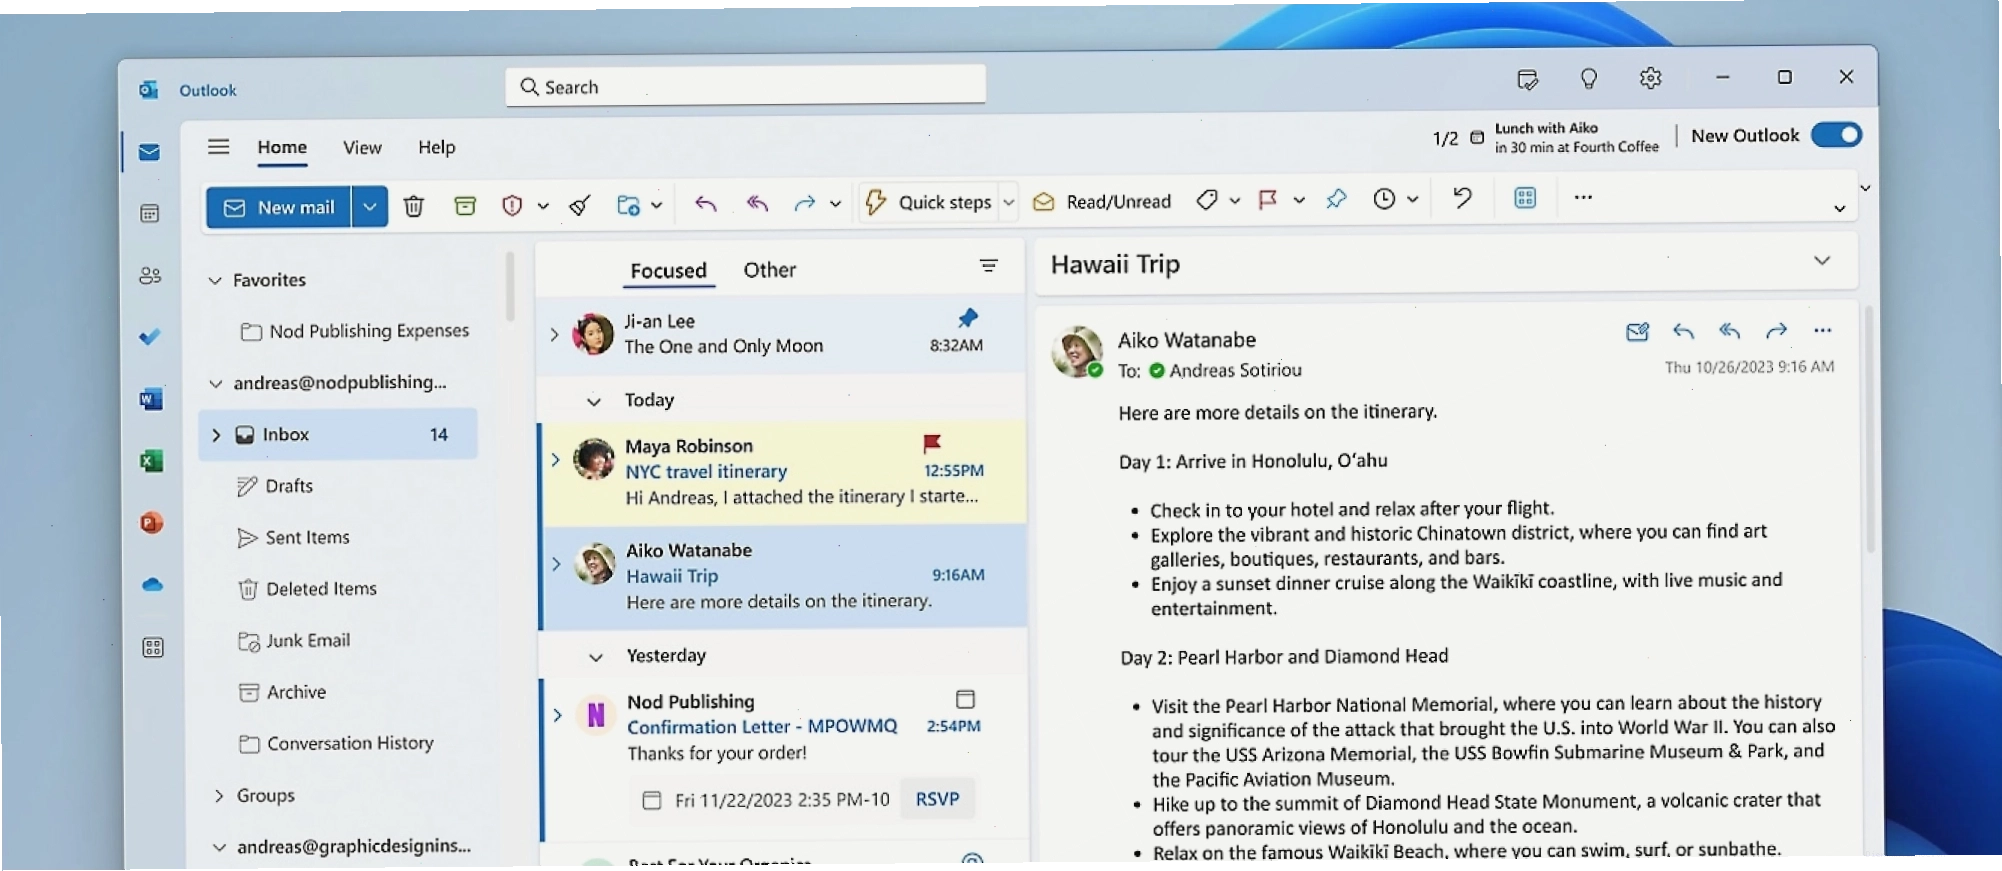
Task: Click the Delete trash icon in ribbon
Action: point(413,206)
